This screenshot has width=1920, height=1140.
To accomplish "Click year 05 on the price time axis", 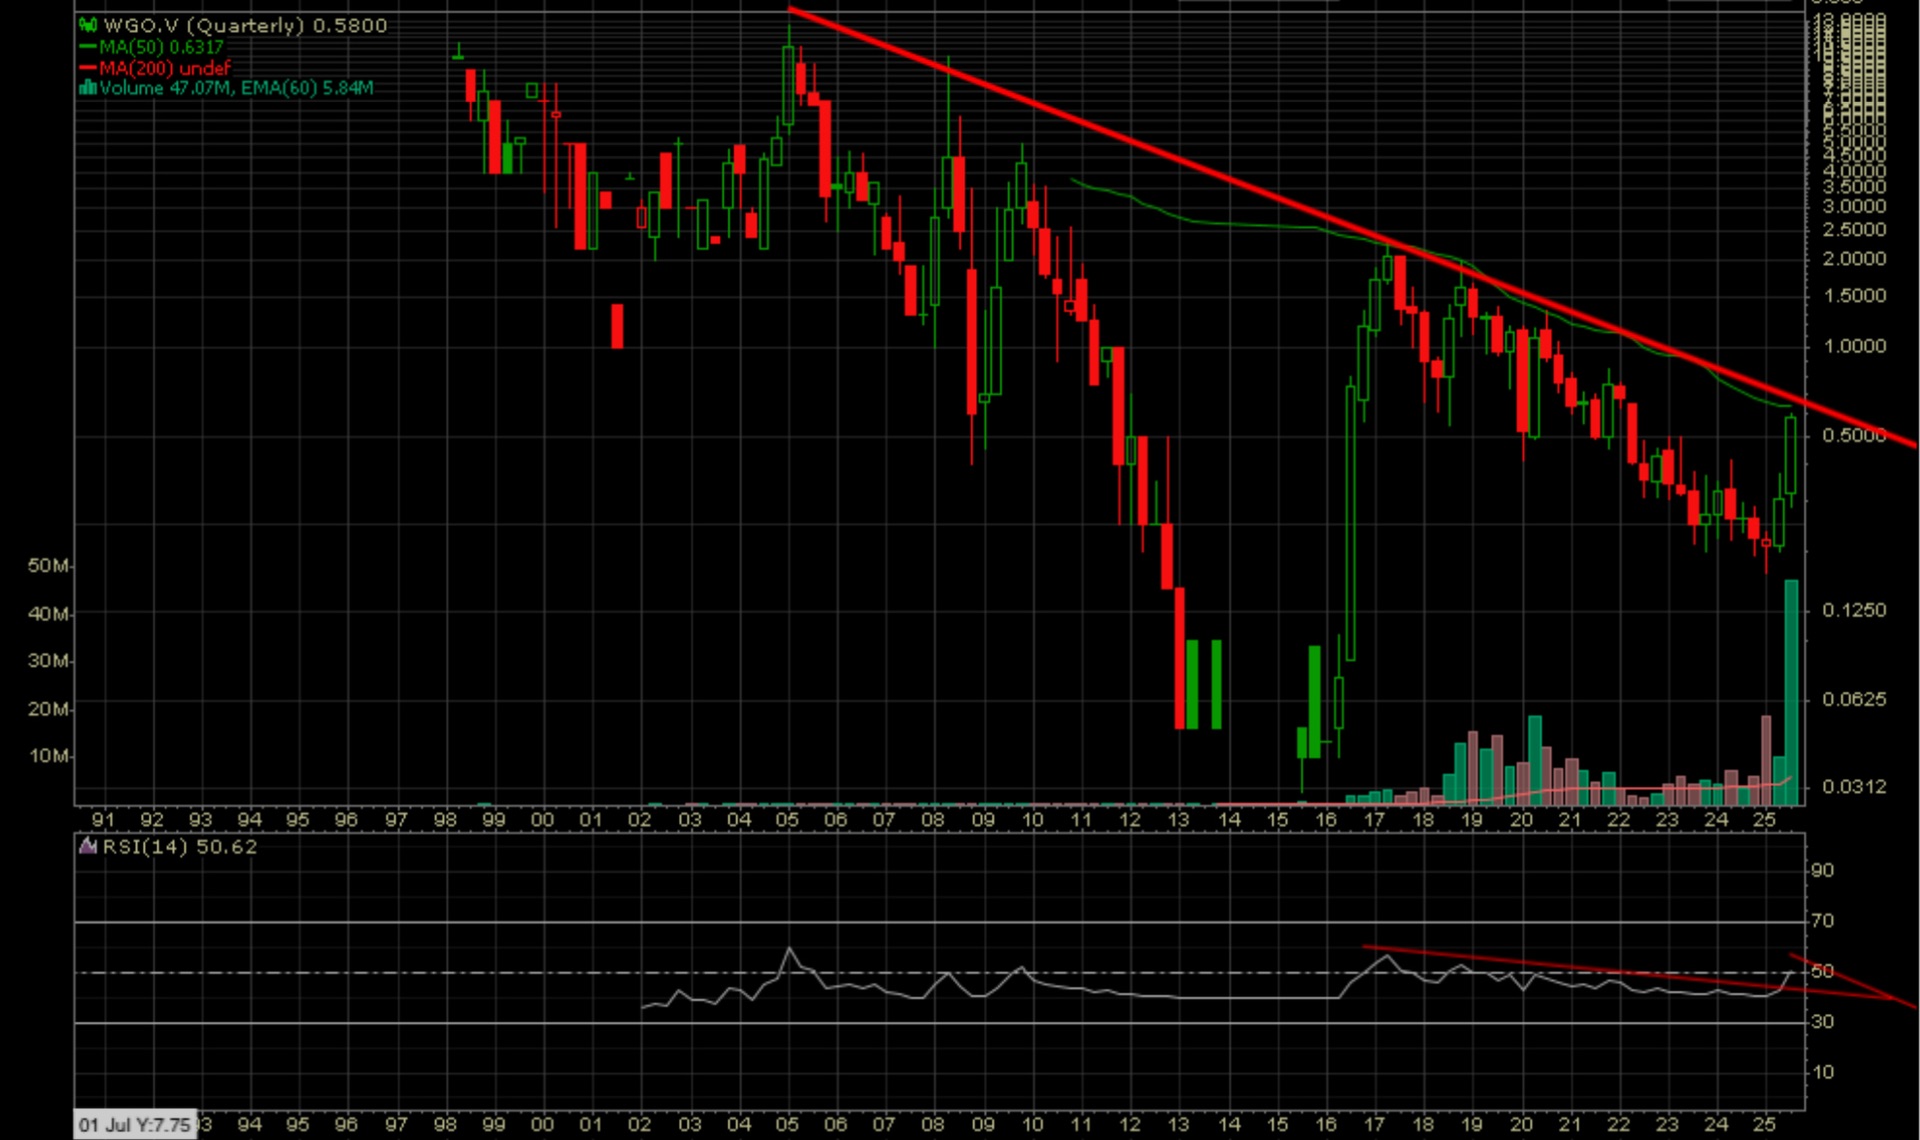I will 787,820.
